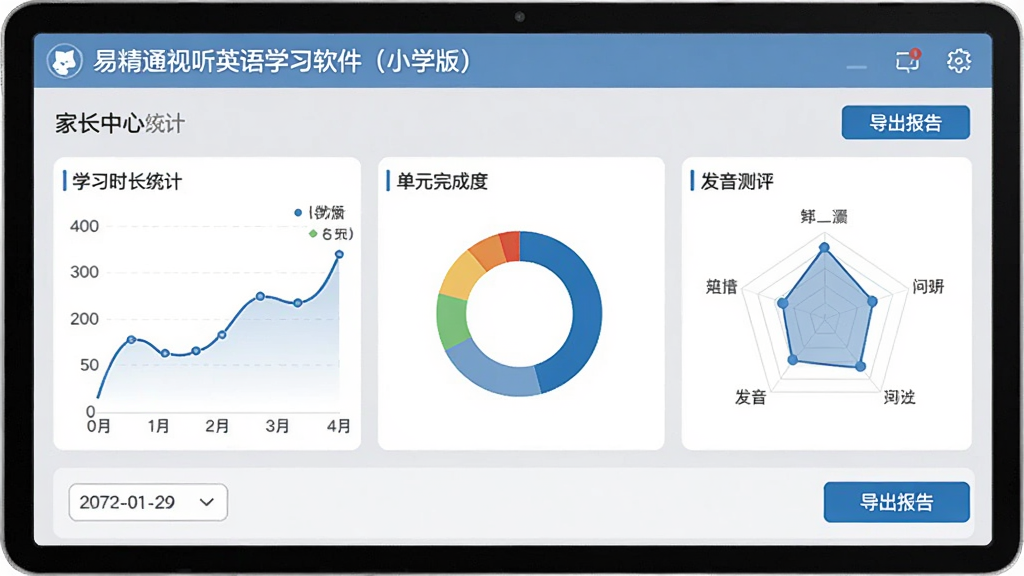Click the fox logo in the title bar
This screenshot has width=1024, height=576.
tap(65, 61)
